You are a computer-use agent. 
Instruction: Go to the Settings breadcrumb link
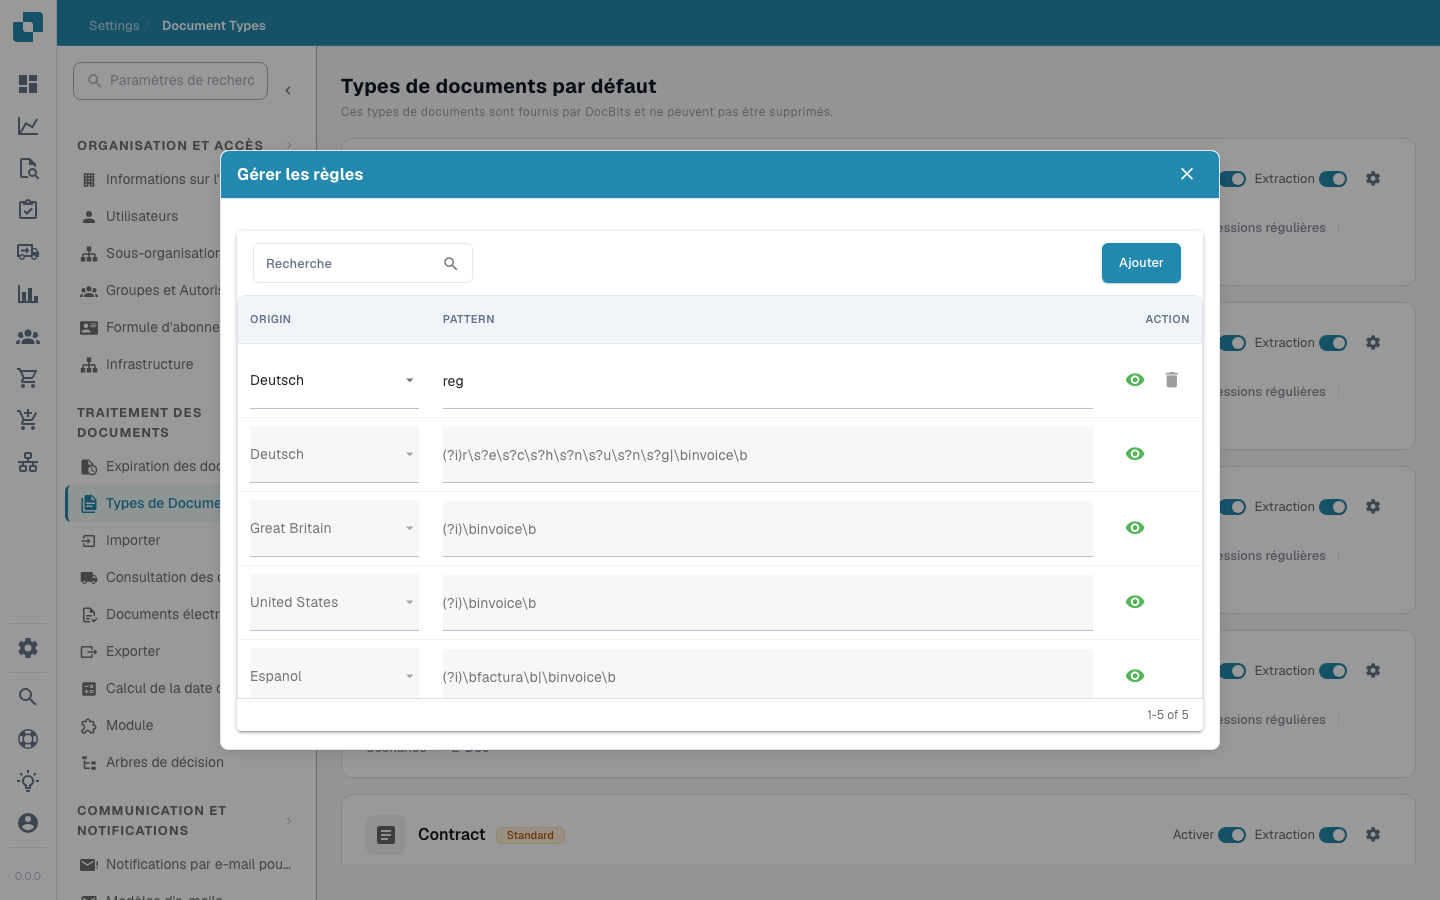click(114, 26)
